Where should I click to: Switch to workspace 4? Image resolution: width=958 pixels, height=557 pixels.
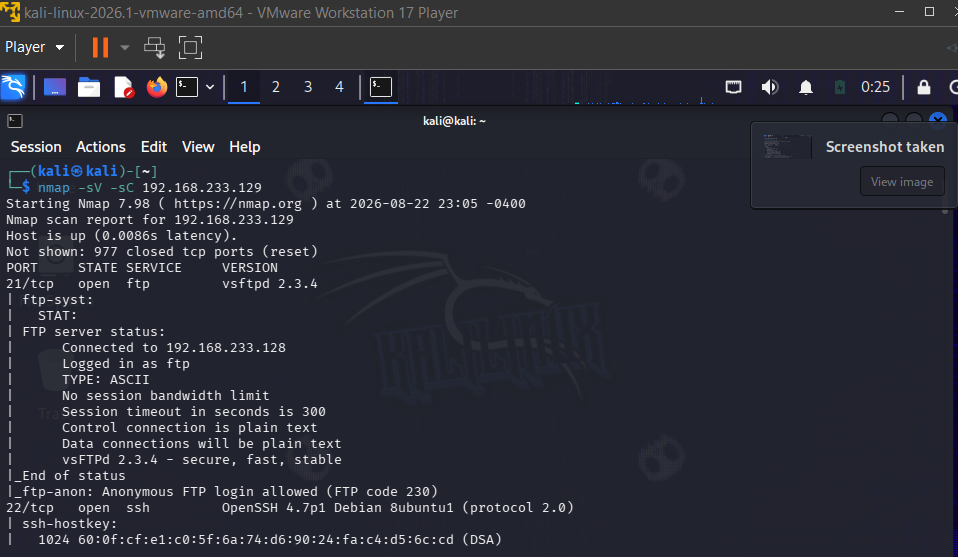point(339,87)
